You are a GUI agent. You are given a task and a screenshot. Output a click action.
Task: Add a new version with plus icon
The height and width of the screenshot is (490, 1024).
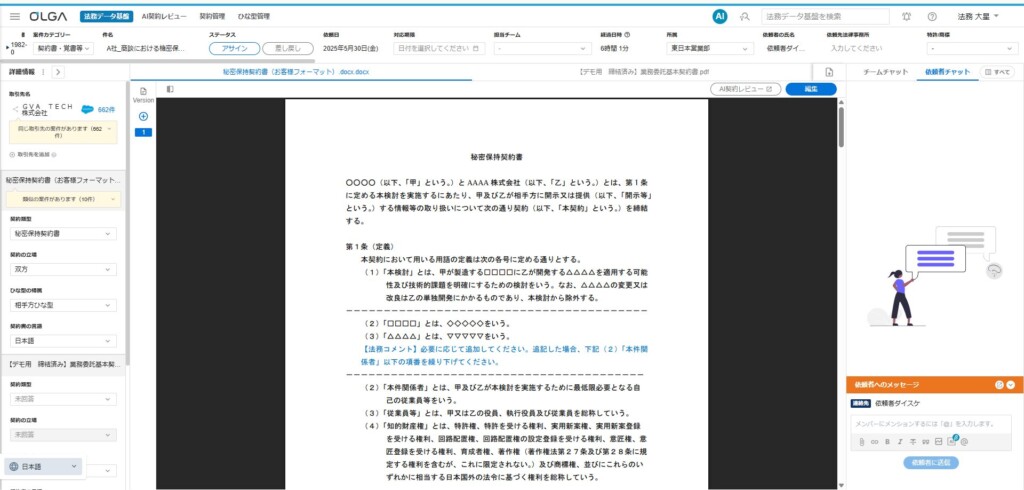(x=143, y=116)
